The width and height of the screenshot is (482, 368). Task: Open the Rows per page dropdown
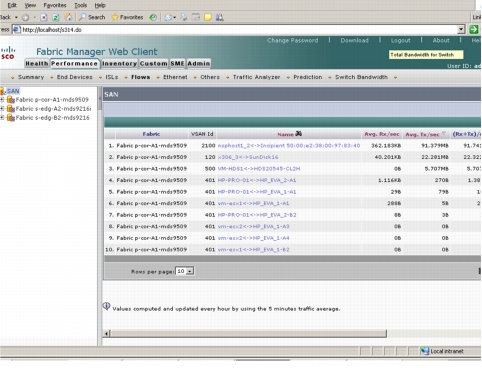[x=185, y=271]
